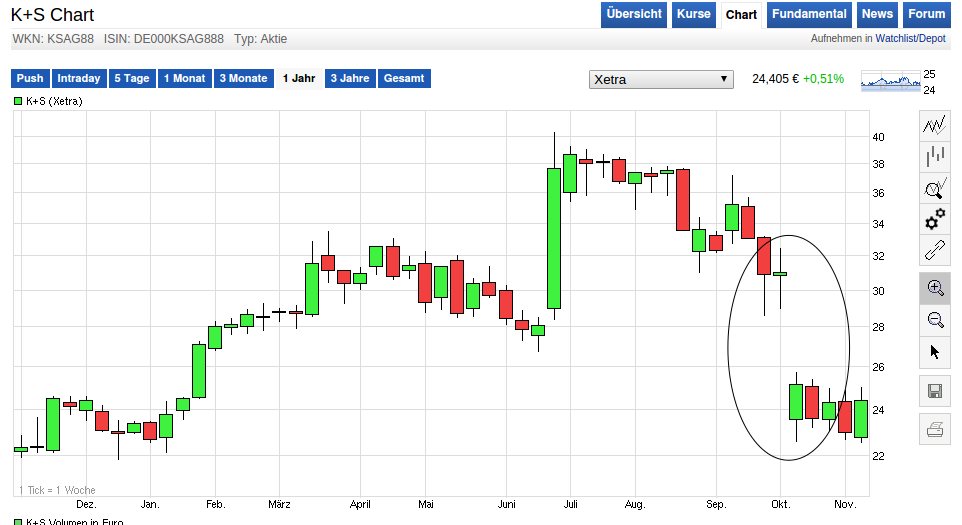The width and height of the screenshot is (962, 525).
Task: Switch to the Kurse tab
Action: [x=693, y=14]
